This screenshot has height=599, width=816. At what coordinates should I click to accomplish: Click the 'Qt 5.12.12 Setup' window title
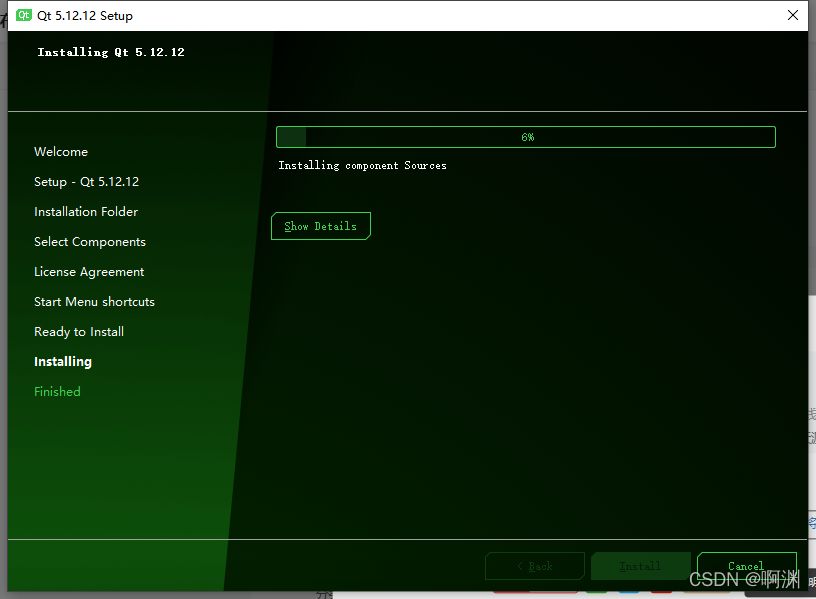(x=85, y=16)
